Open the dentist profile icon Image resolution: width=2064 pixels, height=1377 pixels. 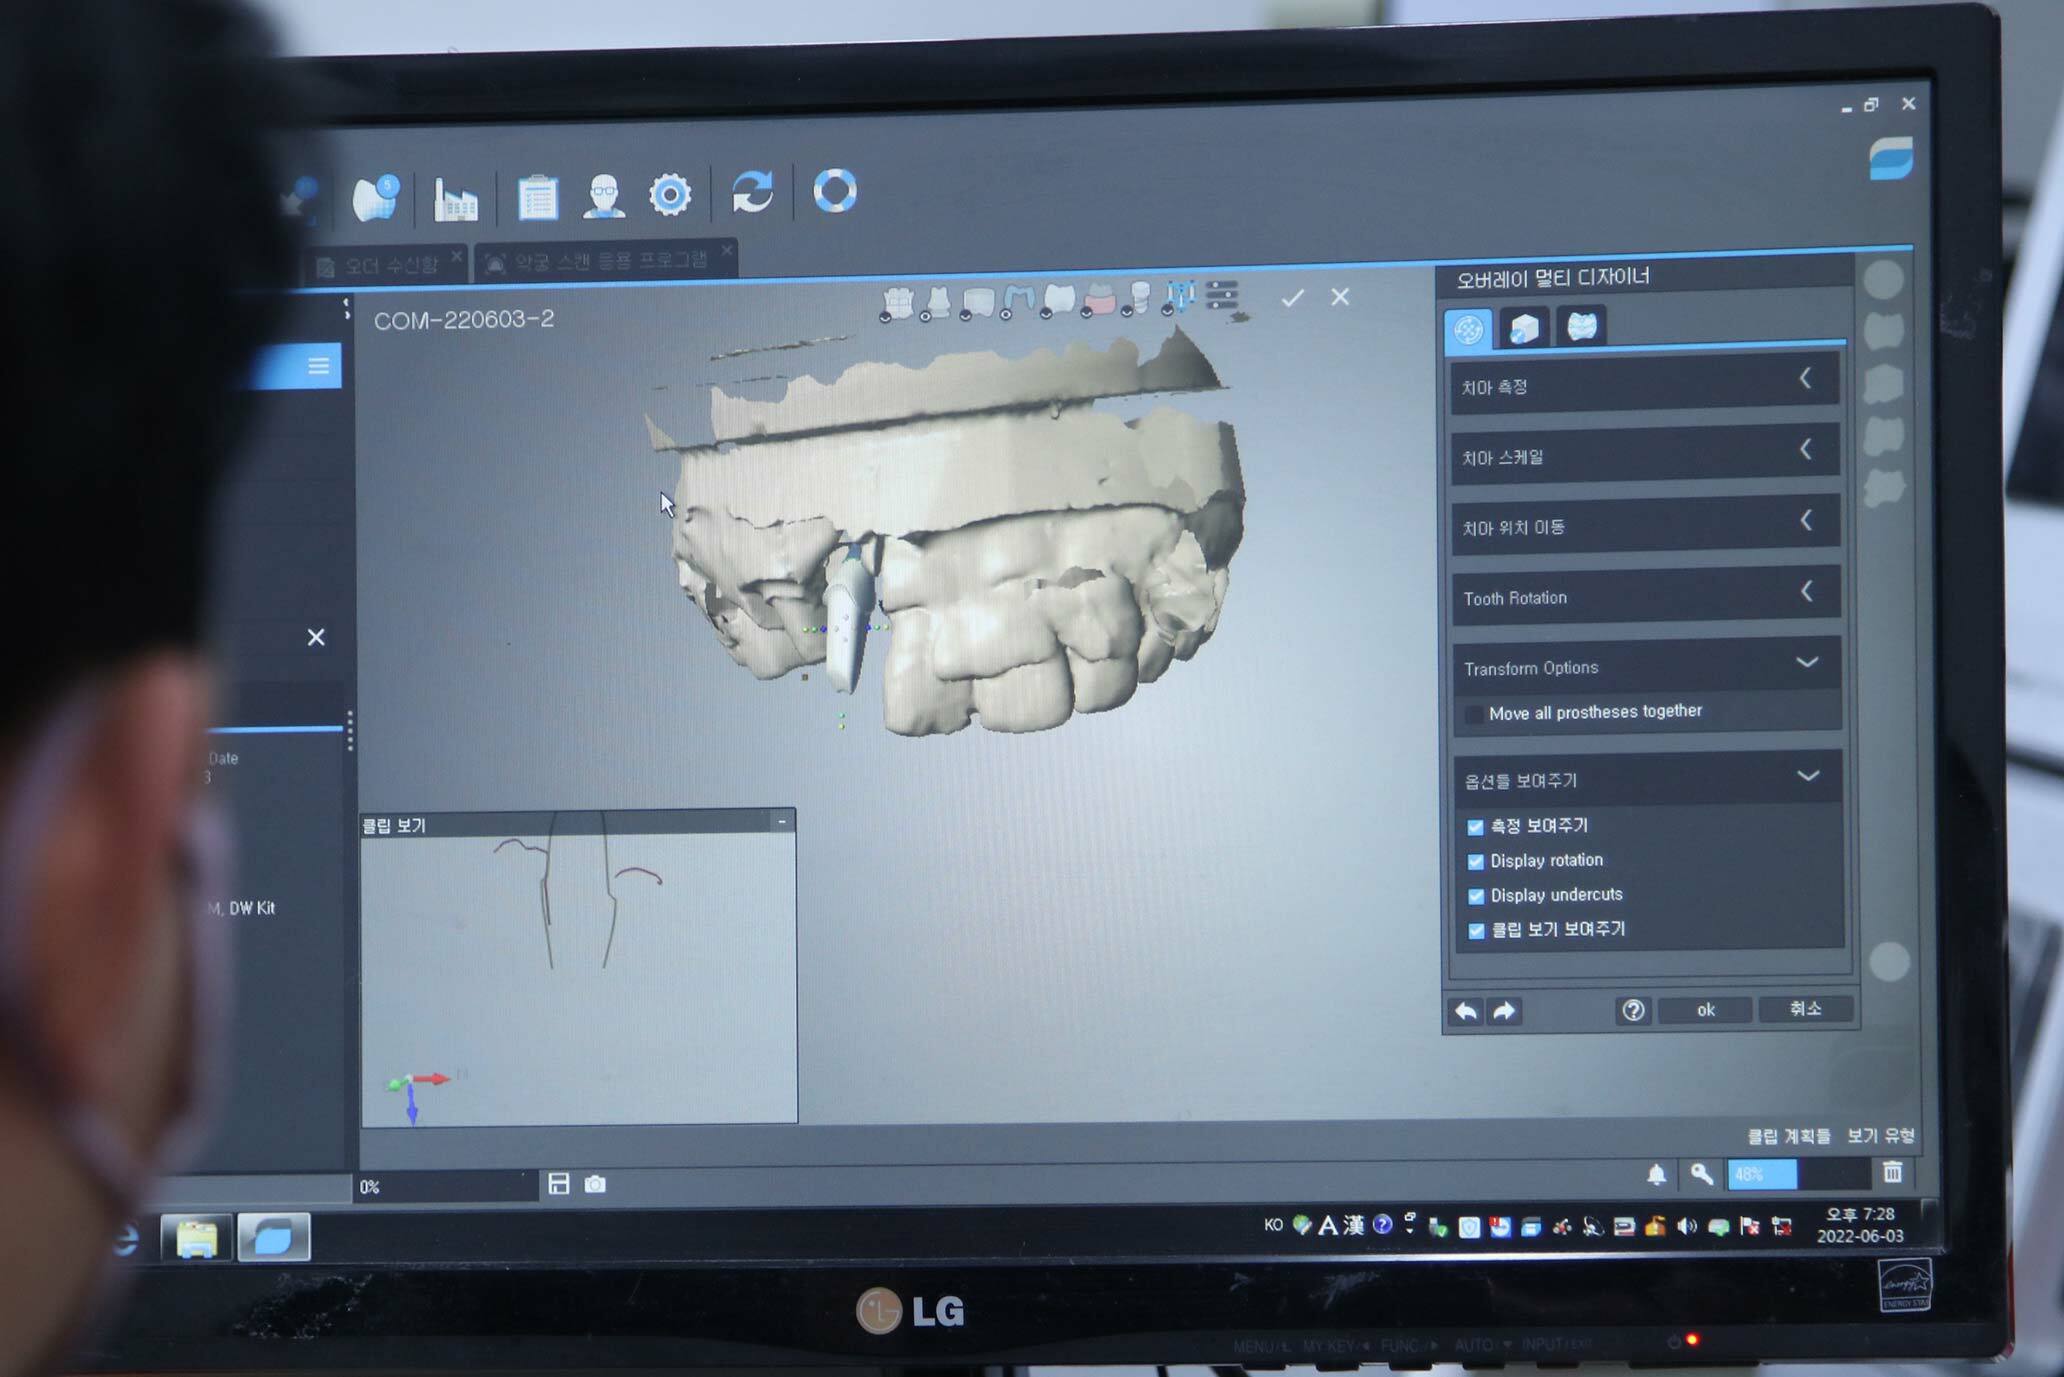pyautogui.click(x=604, y=195)
